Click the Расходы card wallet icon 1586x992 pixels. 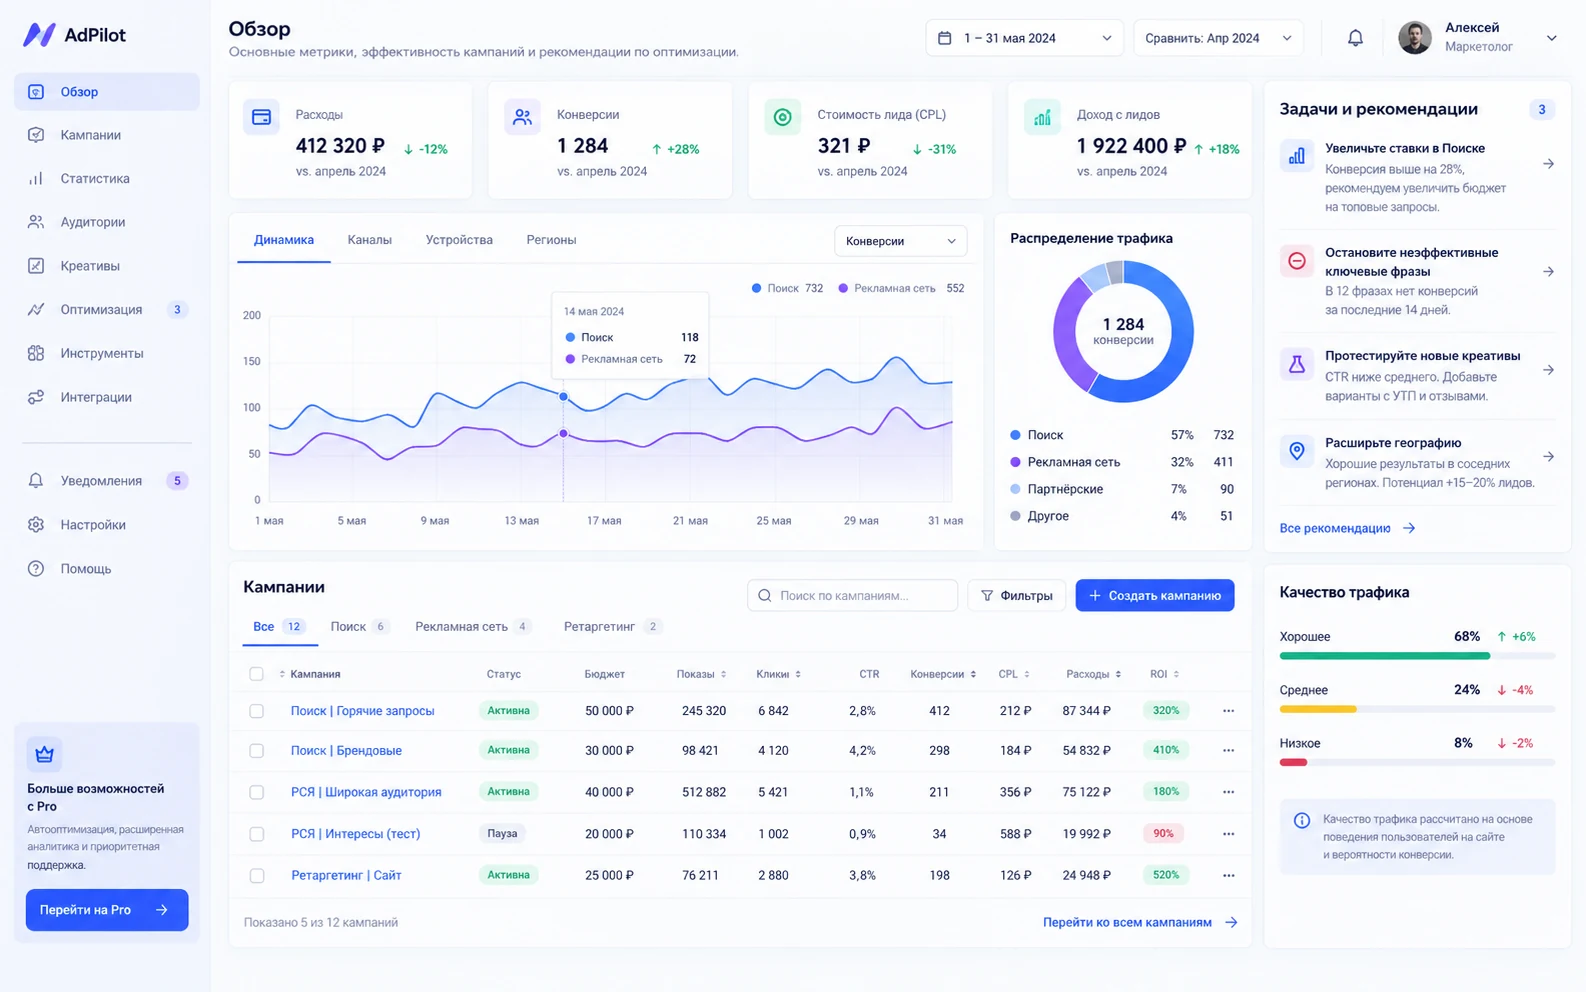pyautogui.click(x=261, y=117)
